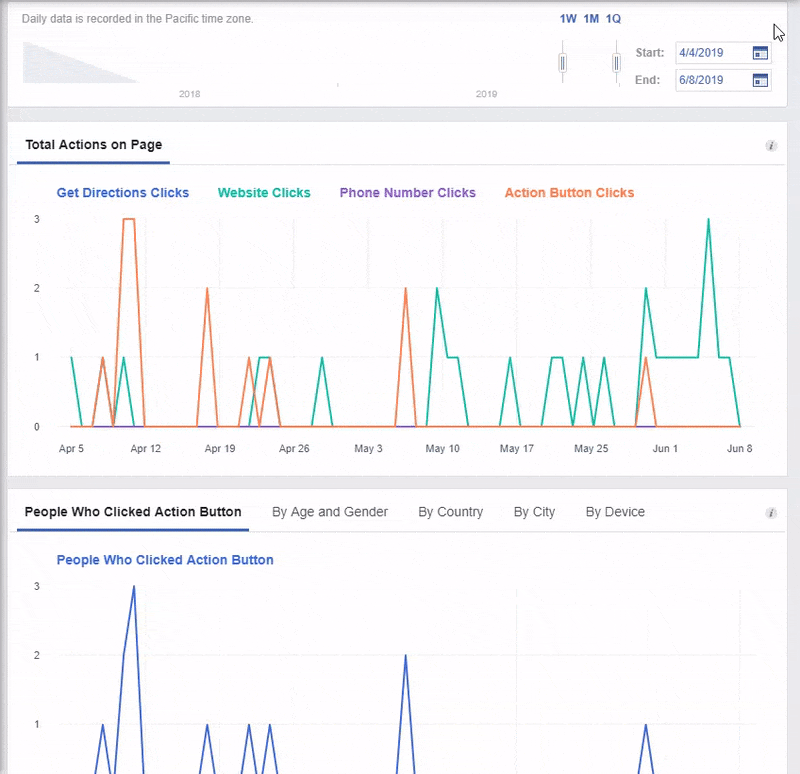
Task: Select the 1M time range
Action: point(591,19)
